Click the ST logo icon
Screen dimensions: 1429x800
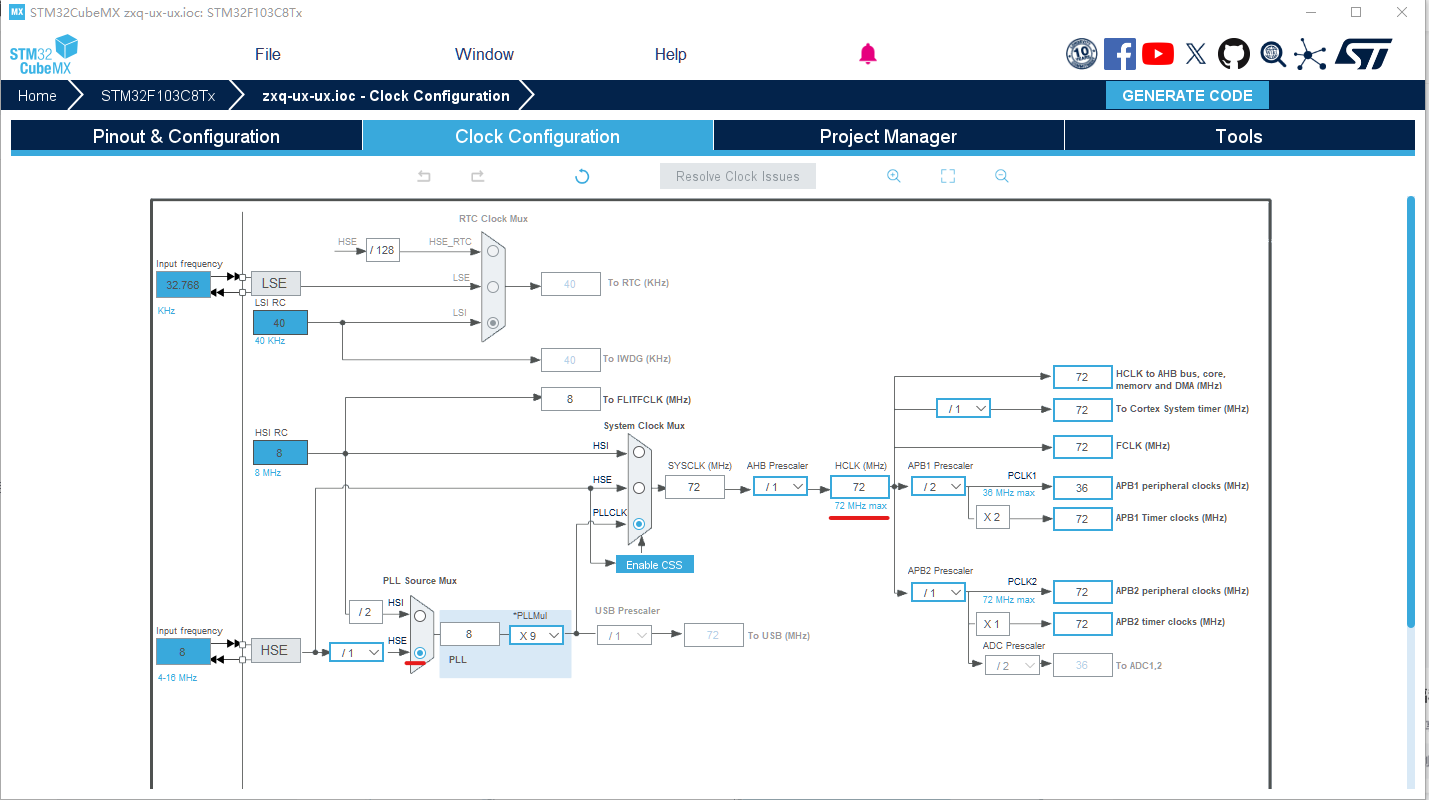[x=1363, y=54]
